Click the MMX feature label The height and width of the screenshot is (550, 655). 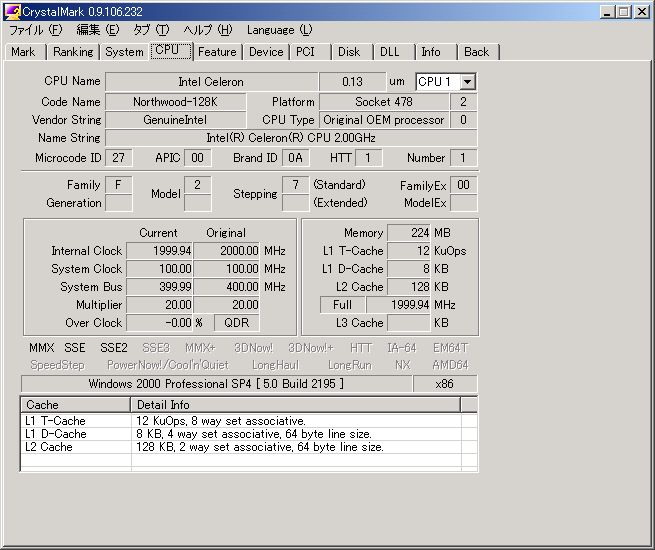point(42,348)
